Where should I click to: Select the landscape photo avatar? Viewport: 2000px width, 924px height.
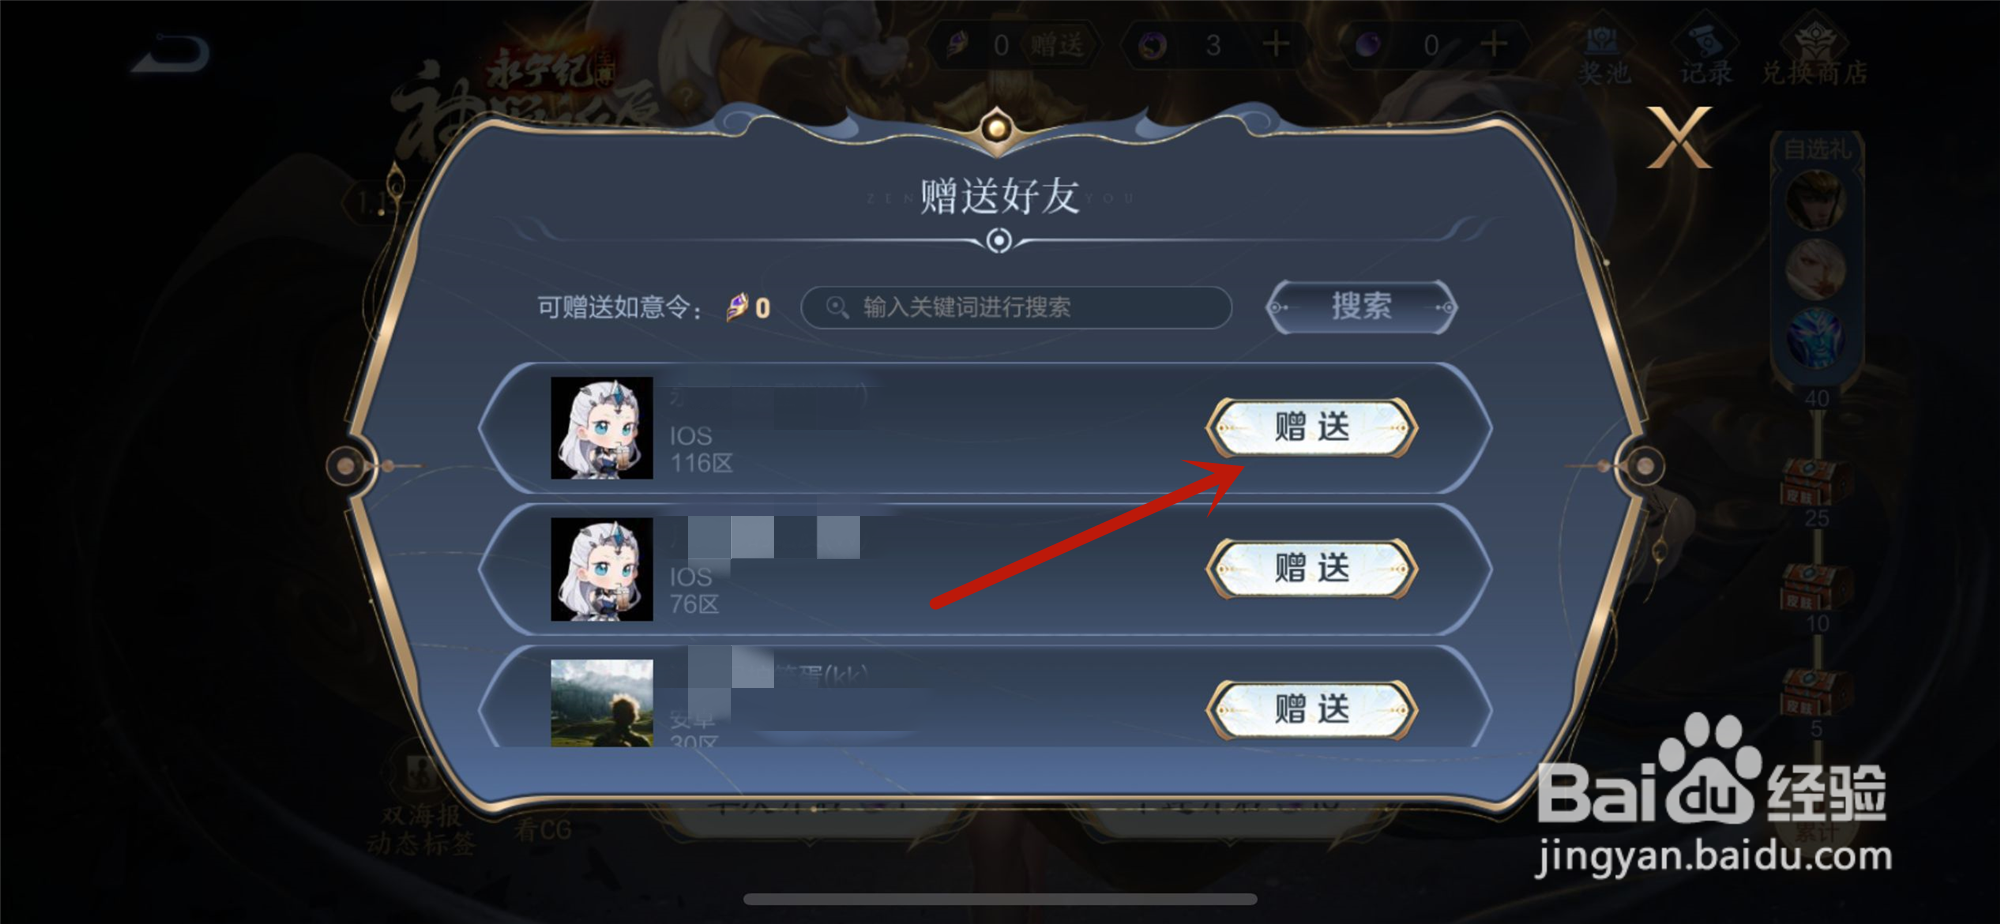[x=602, y=703]
